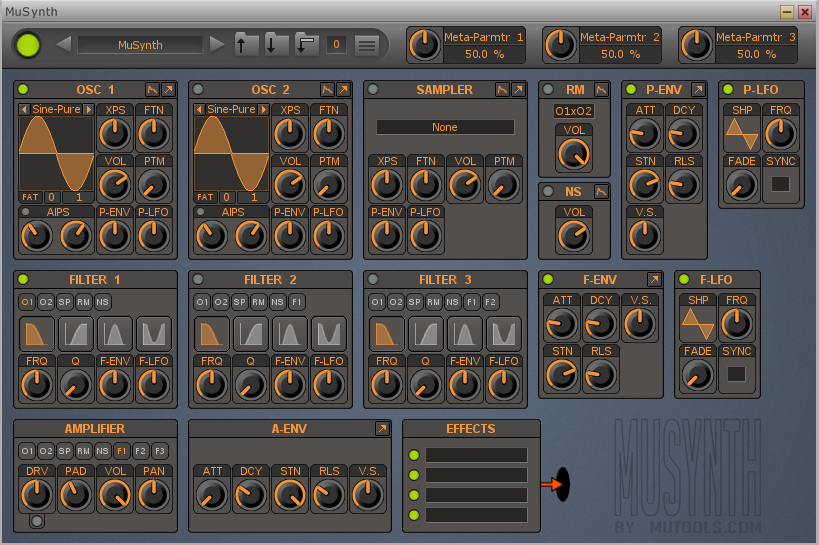
Task: Select FILTER 3 band-pass shape icon
Action: (465, 333)
